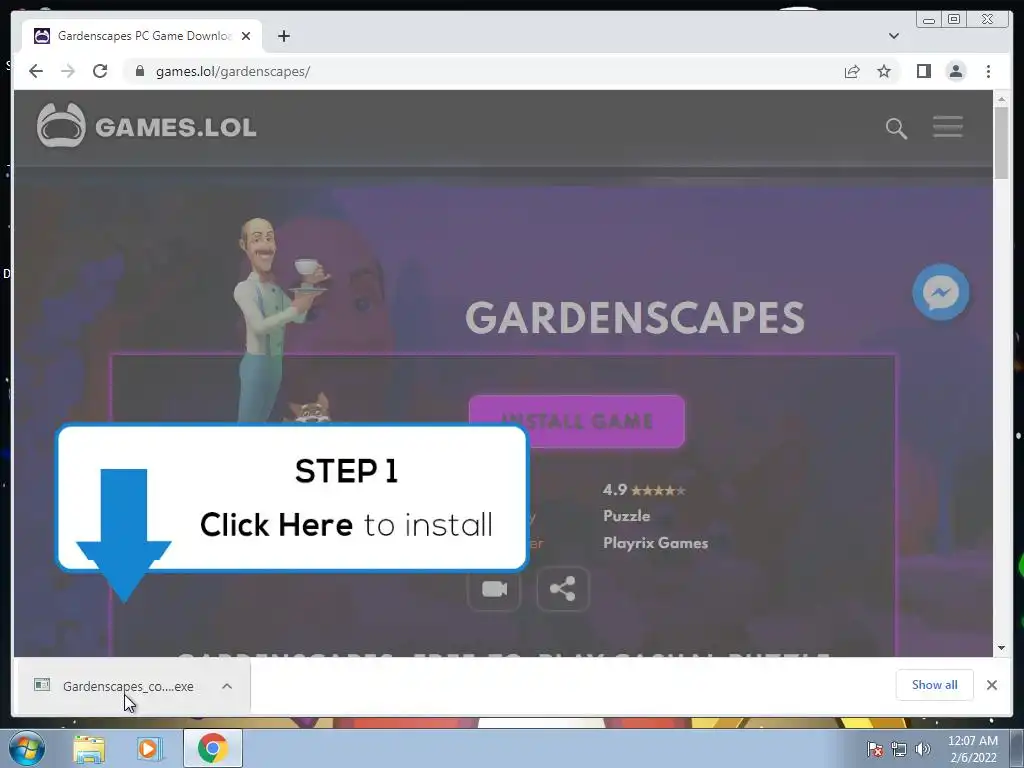
Task: Switch to the Gardenscapes PC Game tab
Action: click(x=142, y=36)
